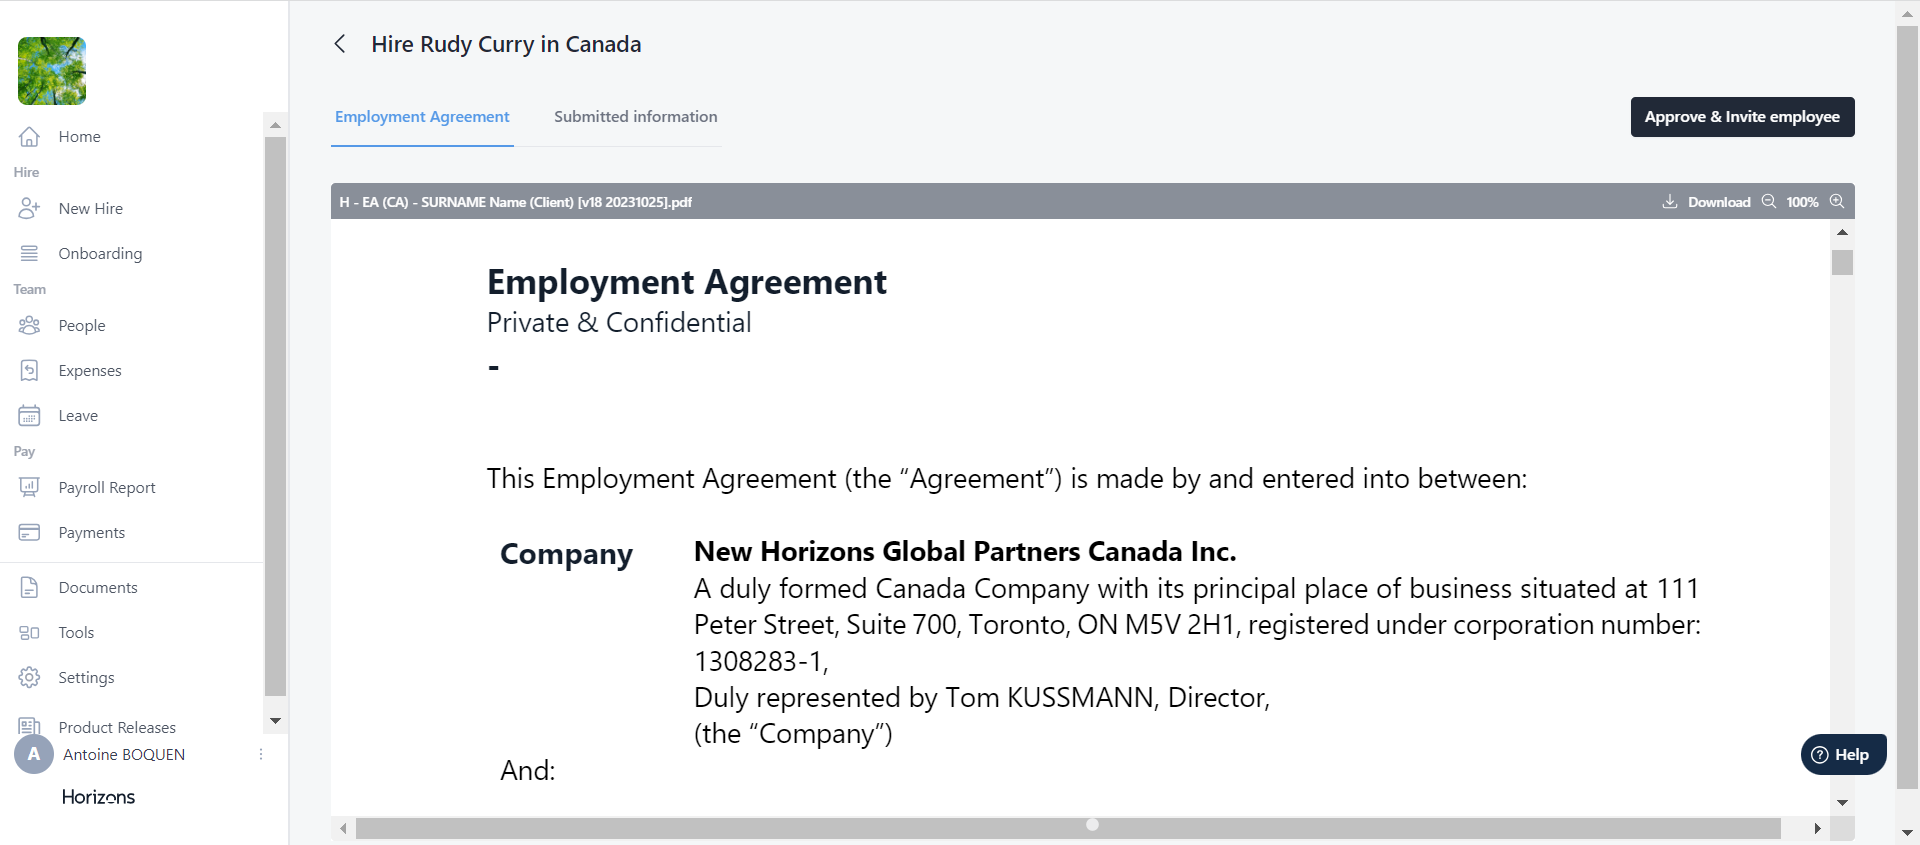Click the Settings gear icon
The image size is (1920, 845).
coord(29,678)
